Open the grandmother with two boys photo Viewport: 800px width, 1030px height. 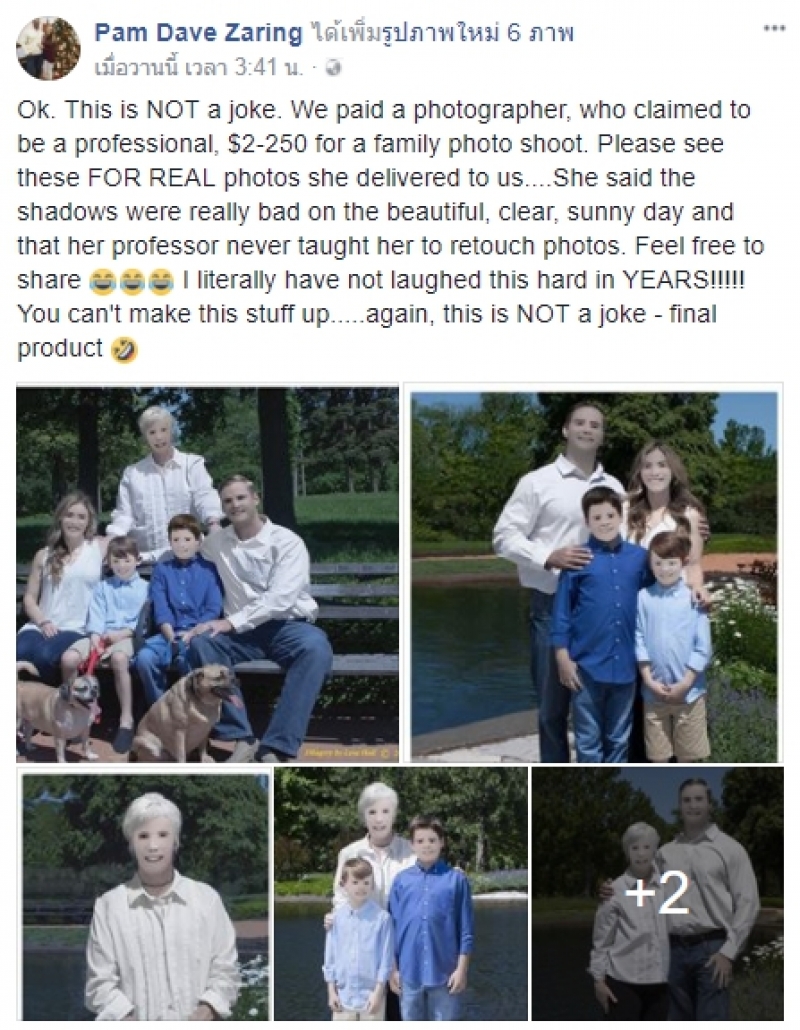(x=401, y=894)
